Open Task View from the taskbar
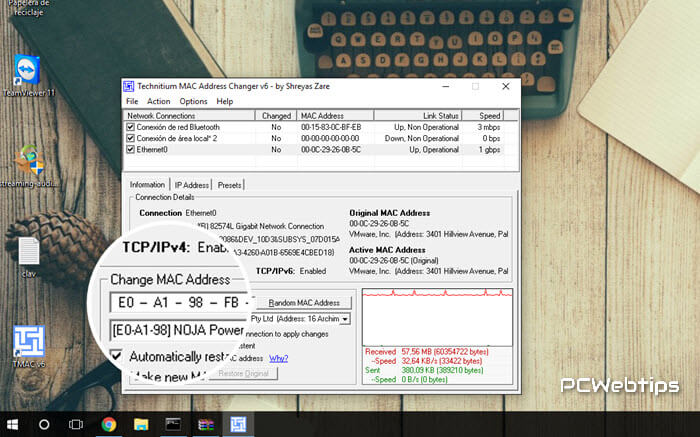Image resolution: width=700 pixels, height=437 pixels. 76,425
